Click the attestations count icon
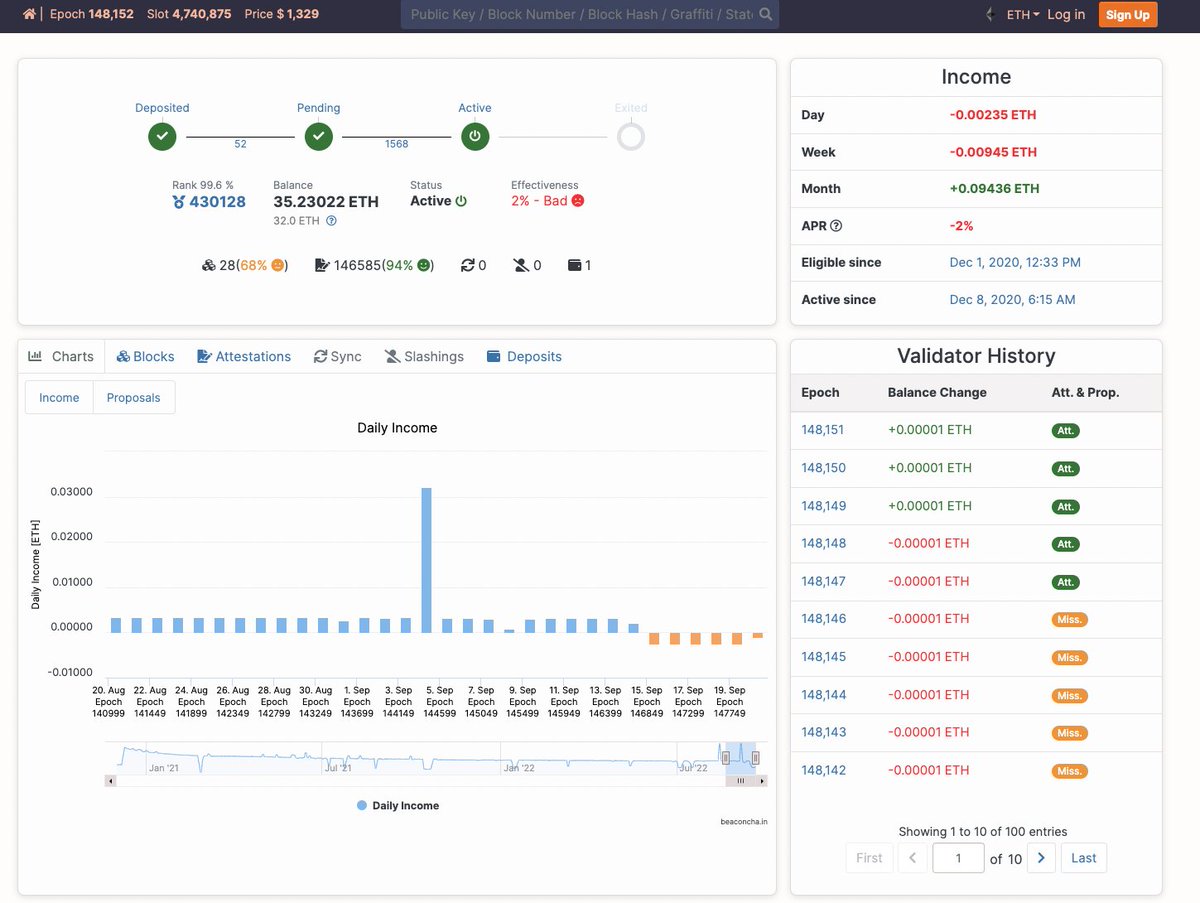 point(322,265)
